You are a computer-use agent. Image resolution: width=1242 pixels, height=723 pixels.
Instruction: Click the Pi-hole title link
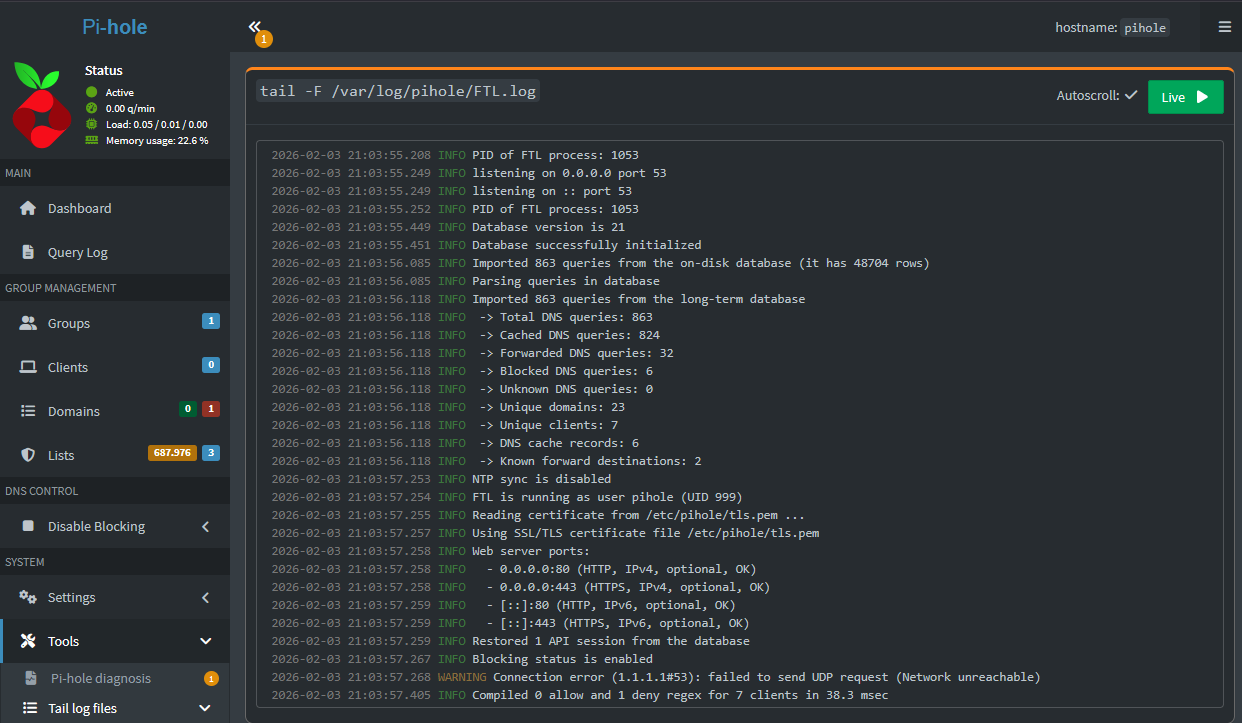click(x=114, y=27)
